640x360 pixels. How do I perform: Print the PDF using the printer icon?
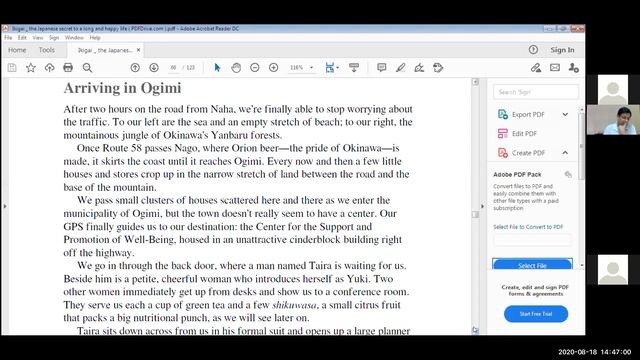pyautogui.click(x=68, y=68)
